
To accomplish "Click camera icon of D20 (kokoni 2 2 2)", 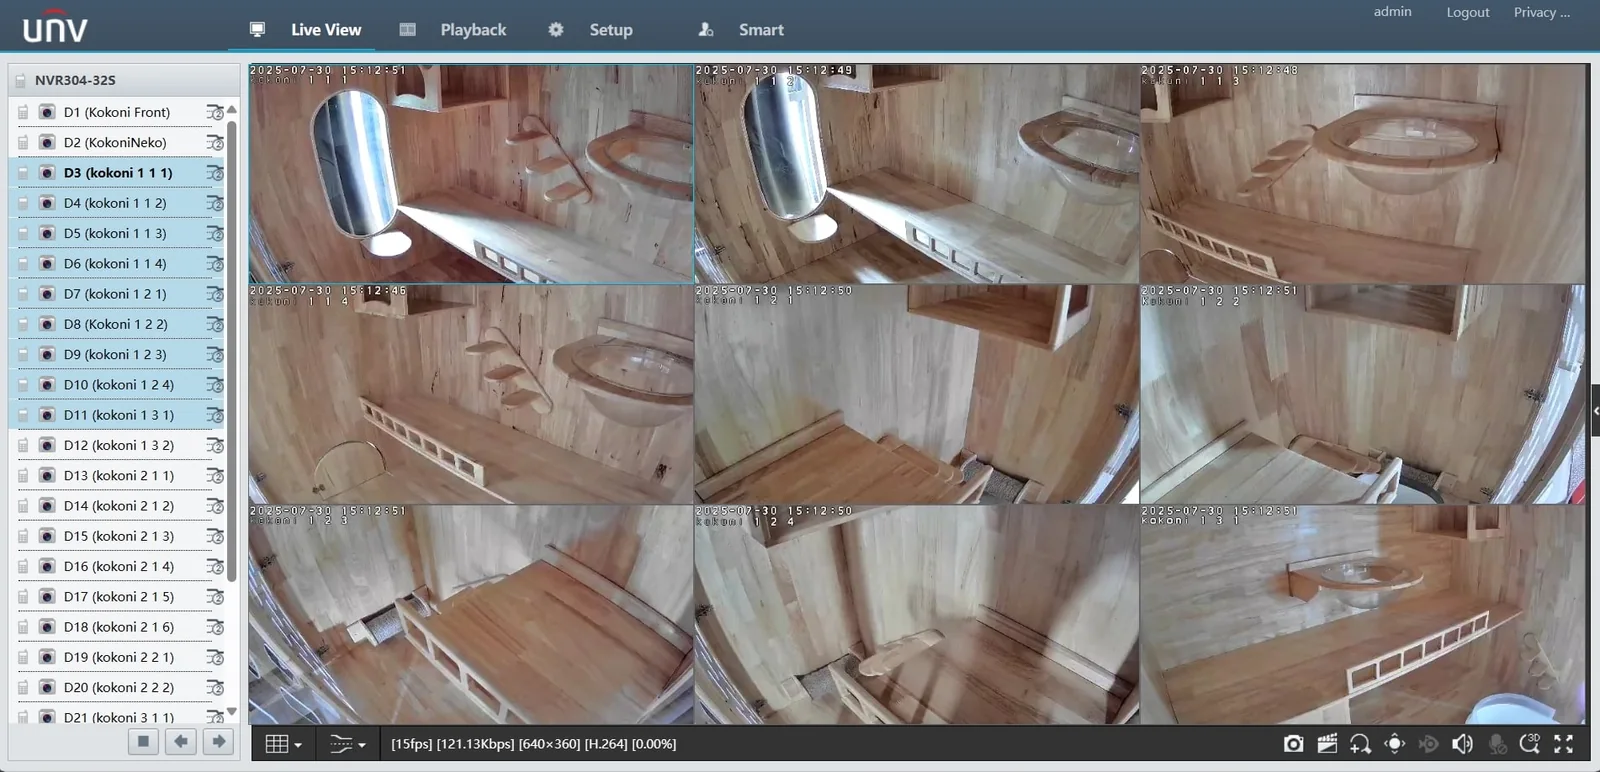I will tap(46, 687).
